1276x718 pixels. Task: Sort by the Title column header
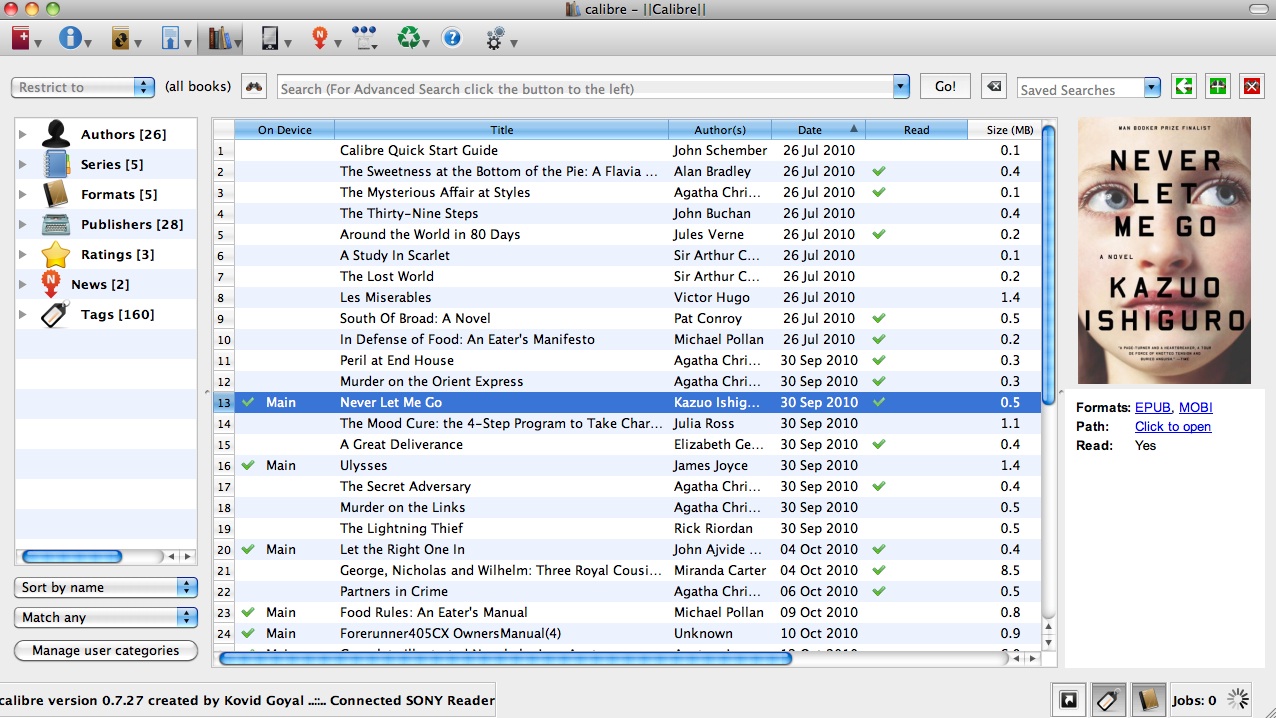click(502, 130)
